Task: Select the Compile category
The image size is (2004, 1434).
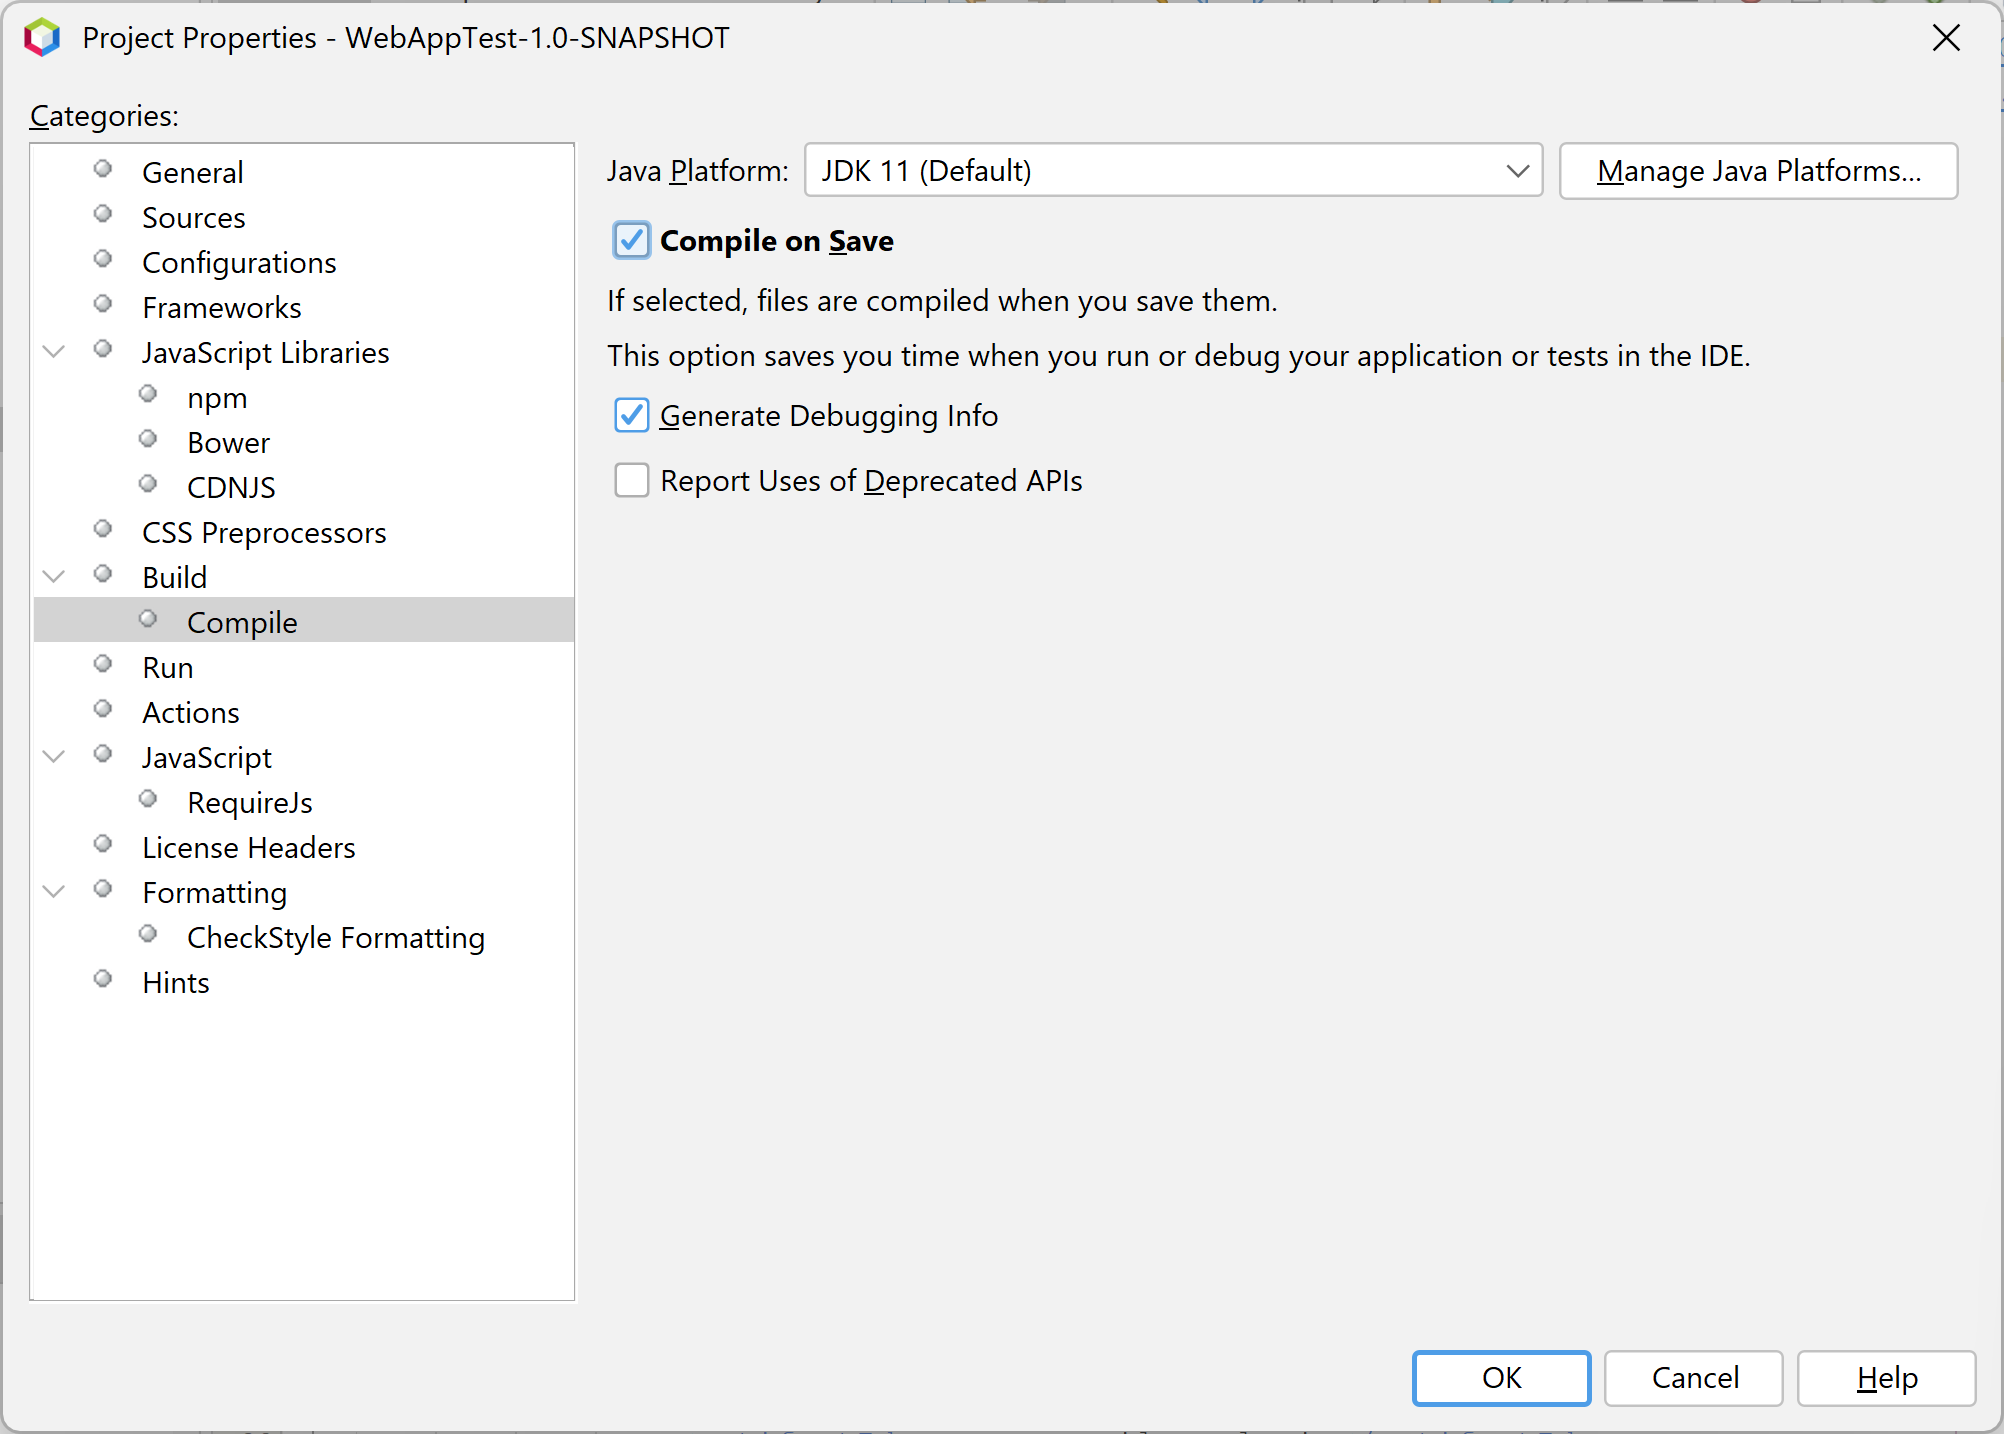Action: coord(242,621)
